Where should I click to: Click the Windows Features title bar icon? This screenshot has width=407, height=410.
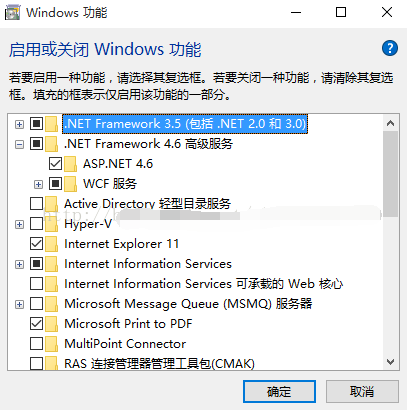point(13,13)
